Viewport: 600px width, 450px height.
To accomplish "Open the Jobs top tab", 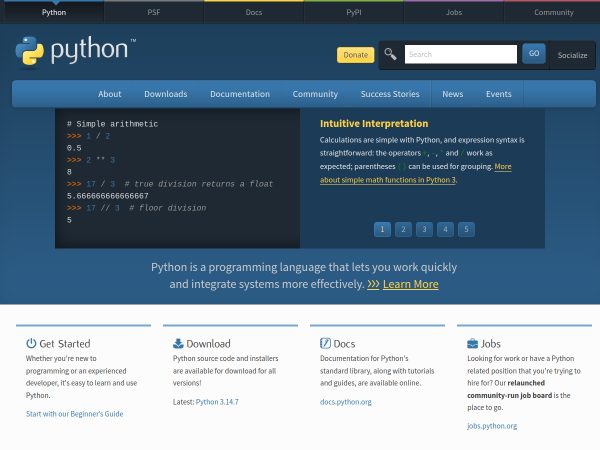I will point(454,12).
